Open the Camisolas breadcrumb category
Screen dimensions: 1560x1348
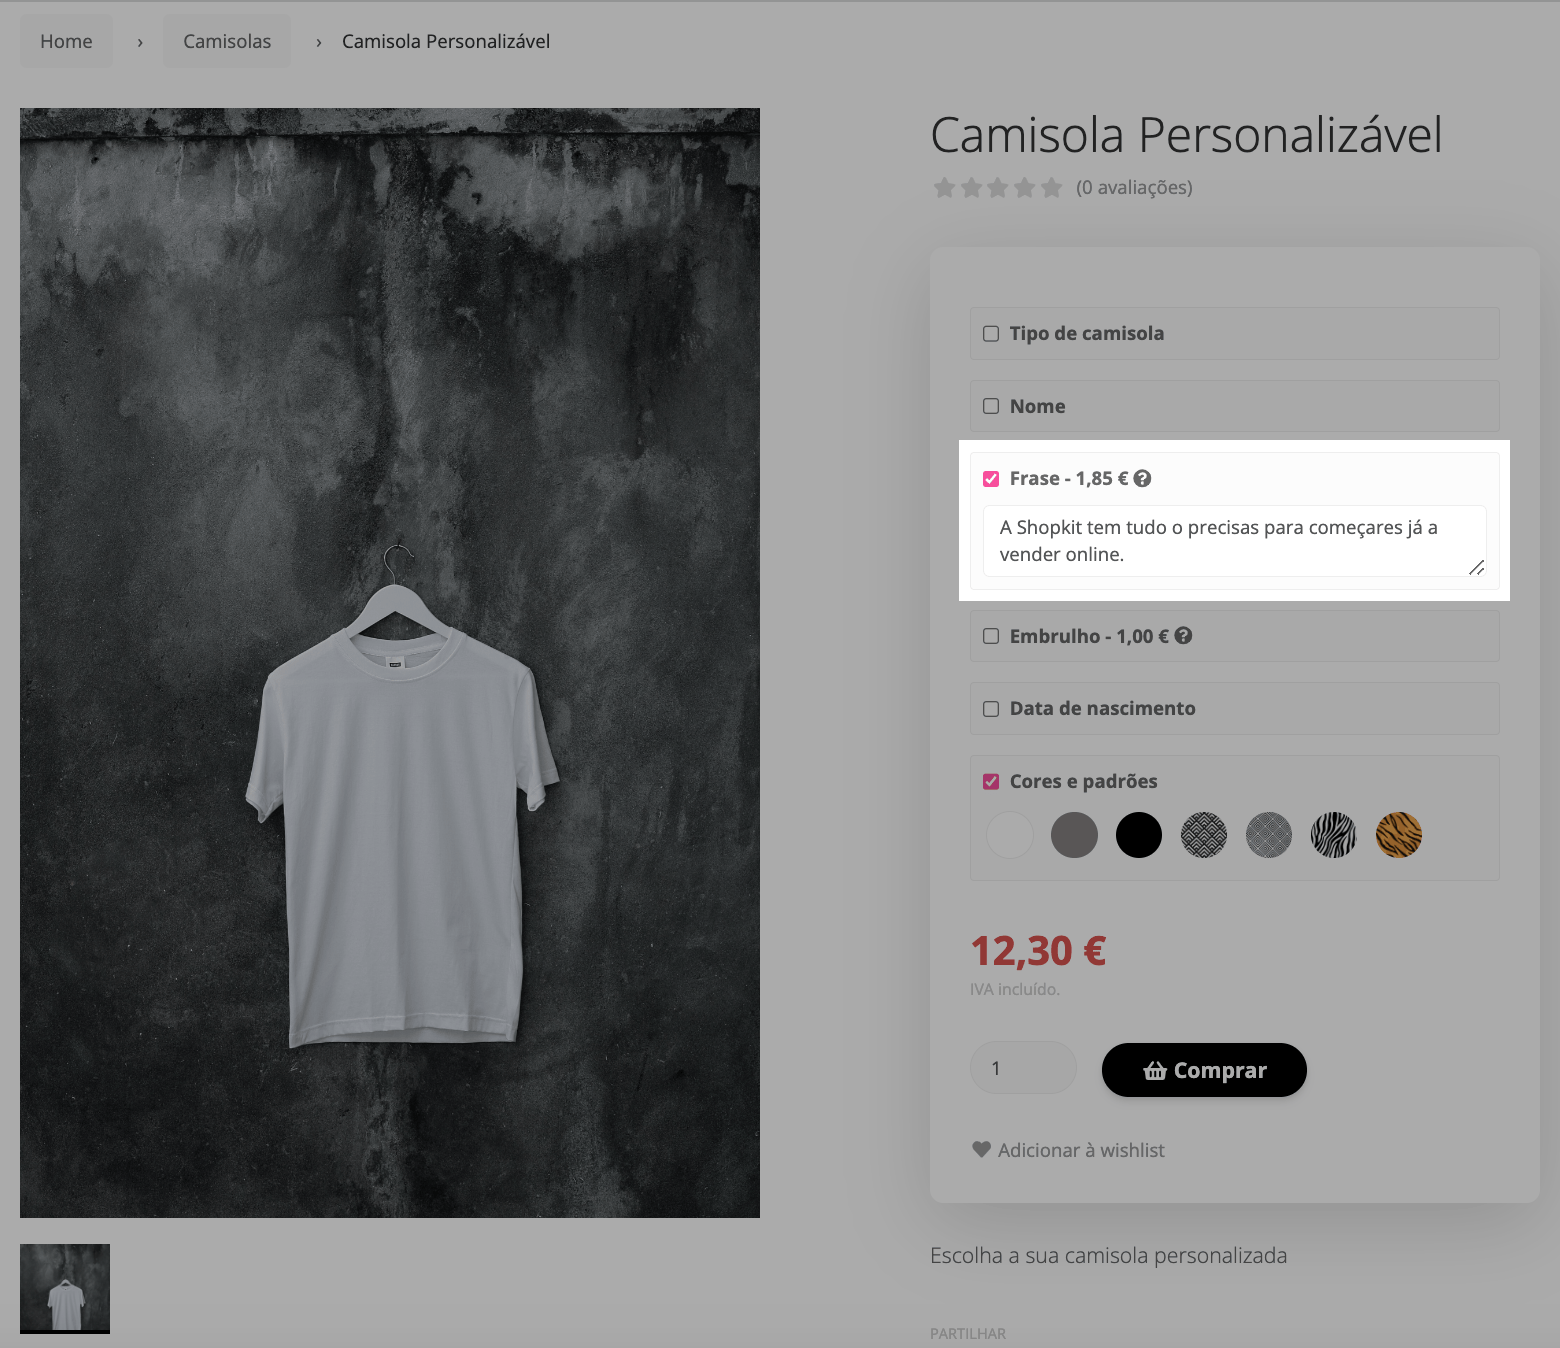227,42
